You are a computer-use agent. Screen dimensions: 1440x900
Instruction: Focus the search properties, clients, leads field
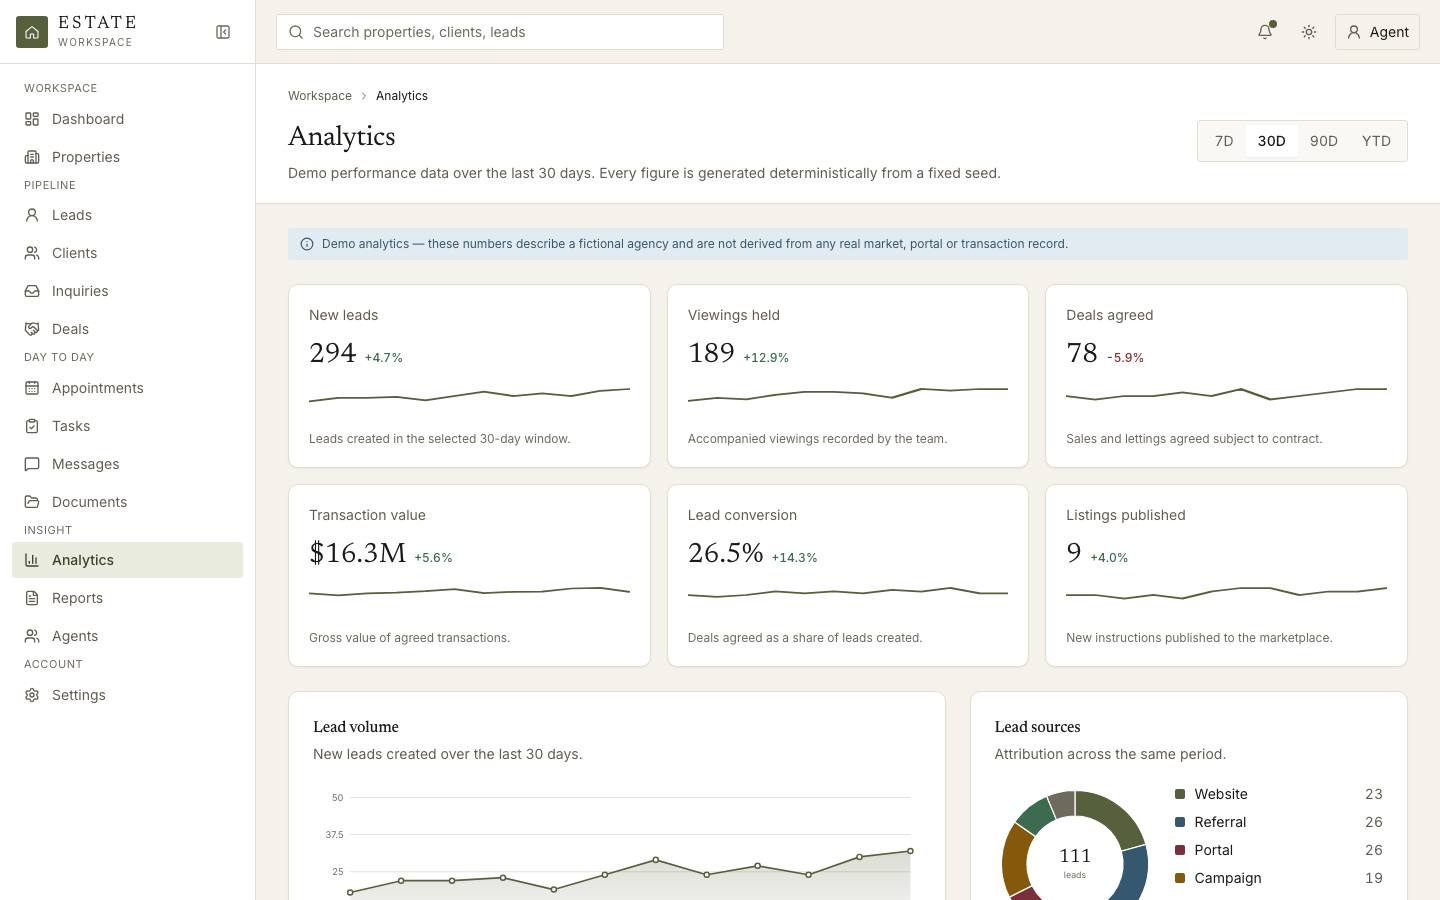coord(500,32)
